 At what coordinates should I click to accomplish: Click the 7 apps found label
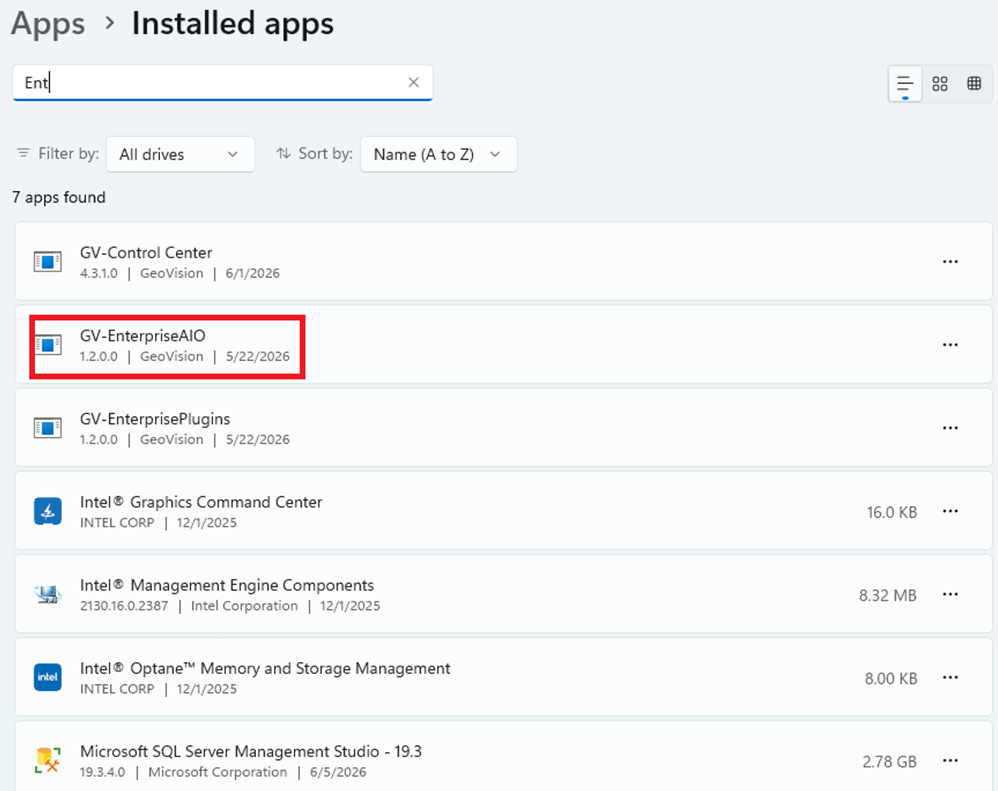point(59,197)
